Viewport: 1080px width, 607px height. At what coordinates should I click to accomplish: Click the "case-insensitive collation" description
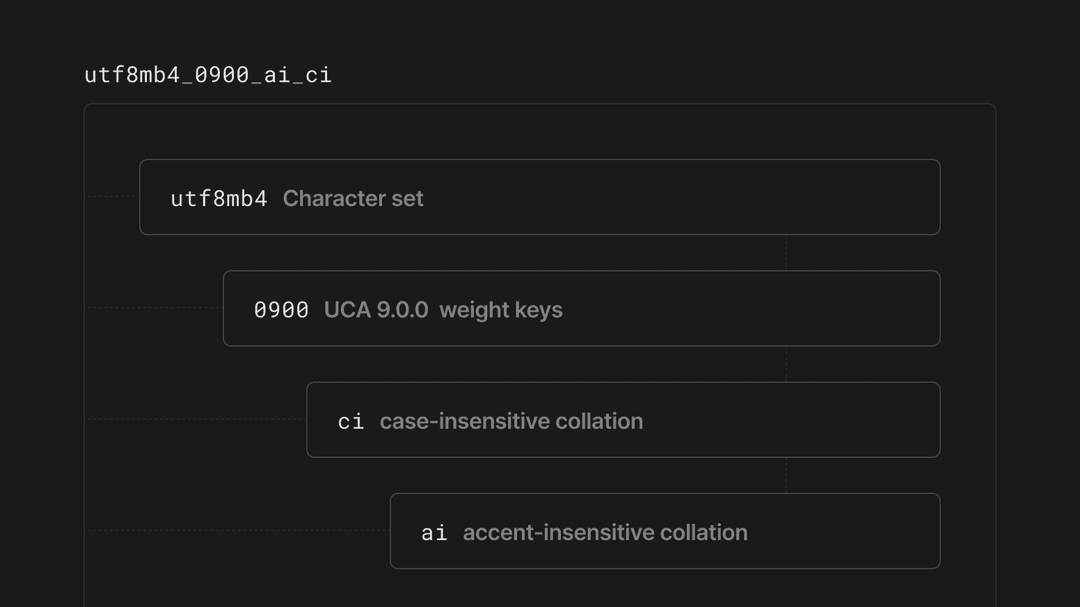[x=511, y=421]
